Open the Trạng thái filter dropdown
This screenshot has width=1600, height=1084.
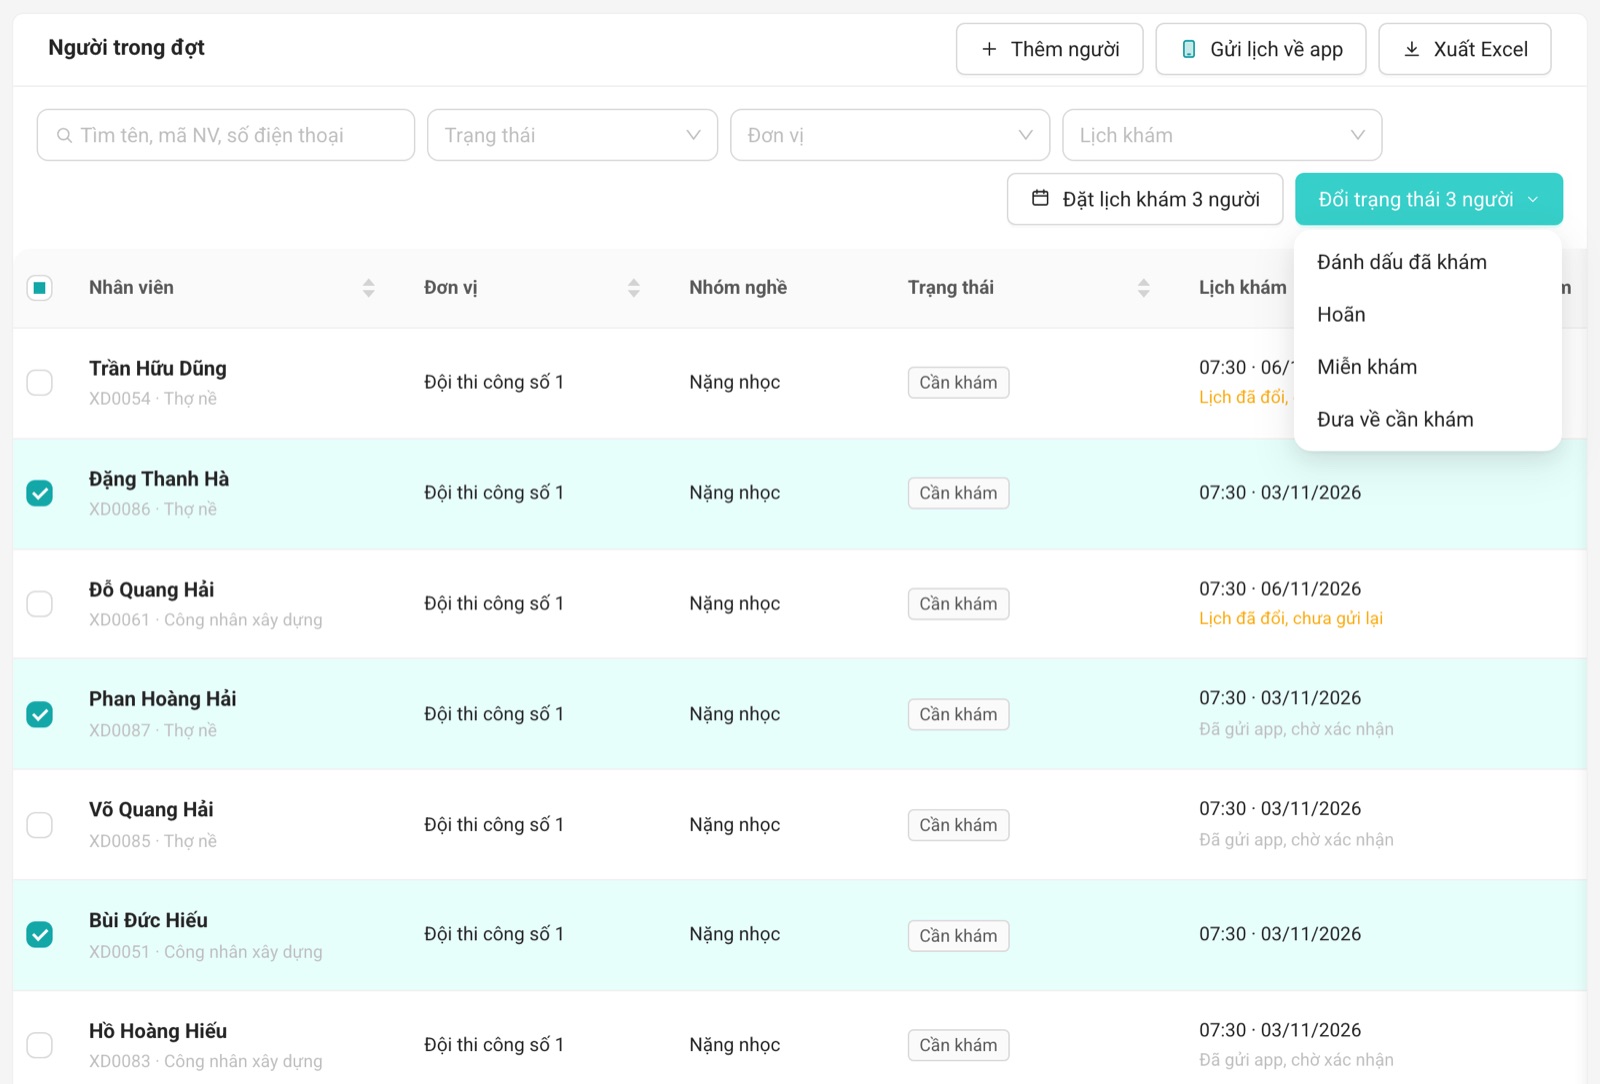point(572,135)
